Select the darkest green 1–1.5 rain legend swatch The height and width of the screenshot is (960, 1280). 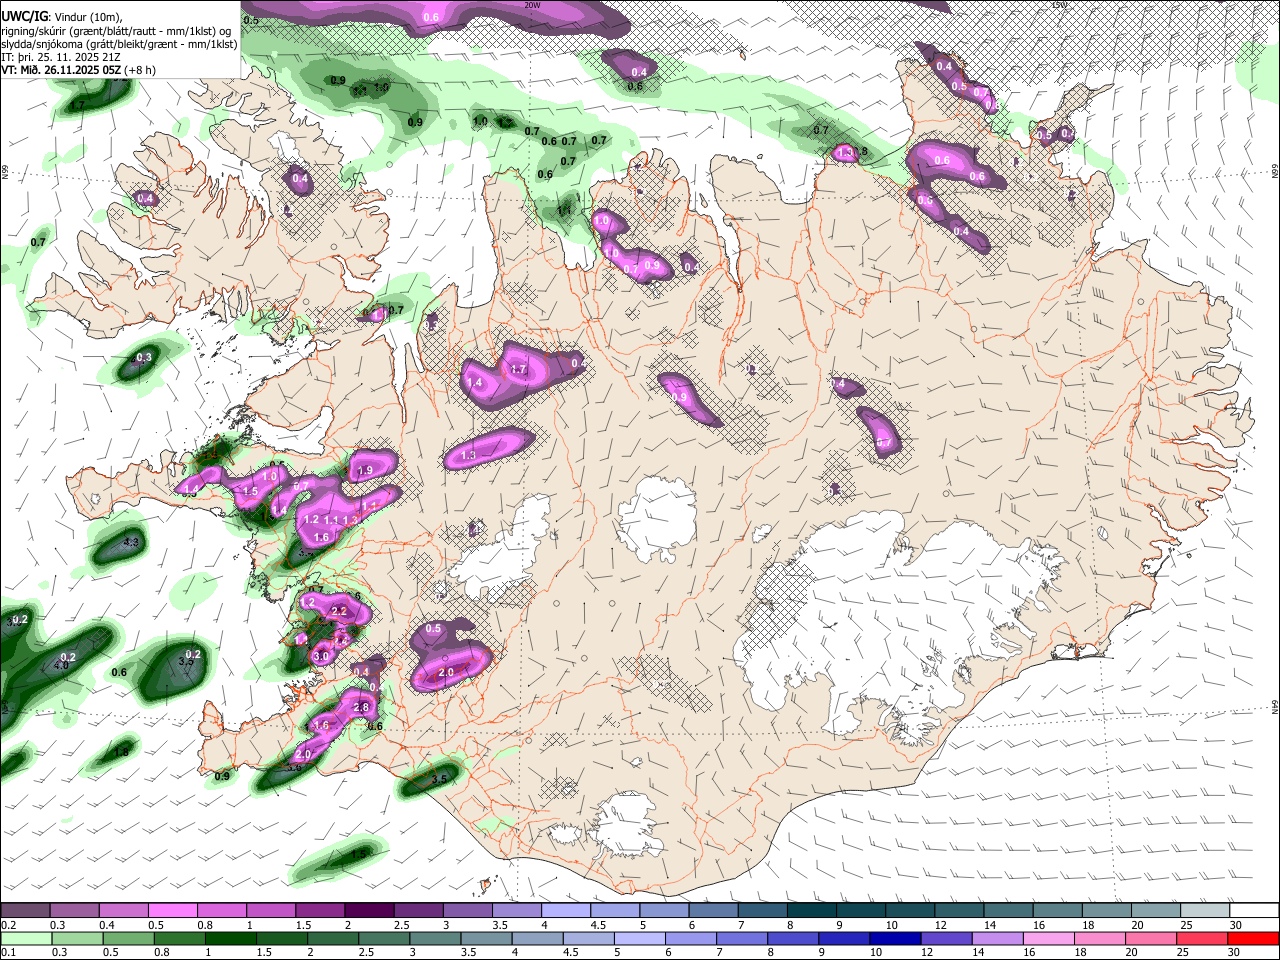click(x=230, y=938)
